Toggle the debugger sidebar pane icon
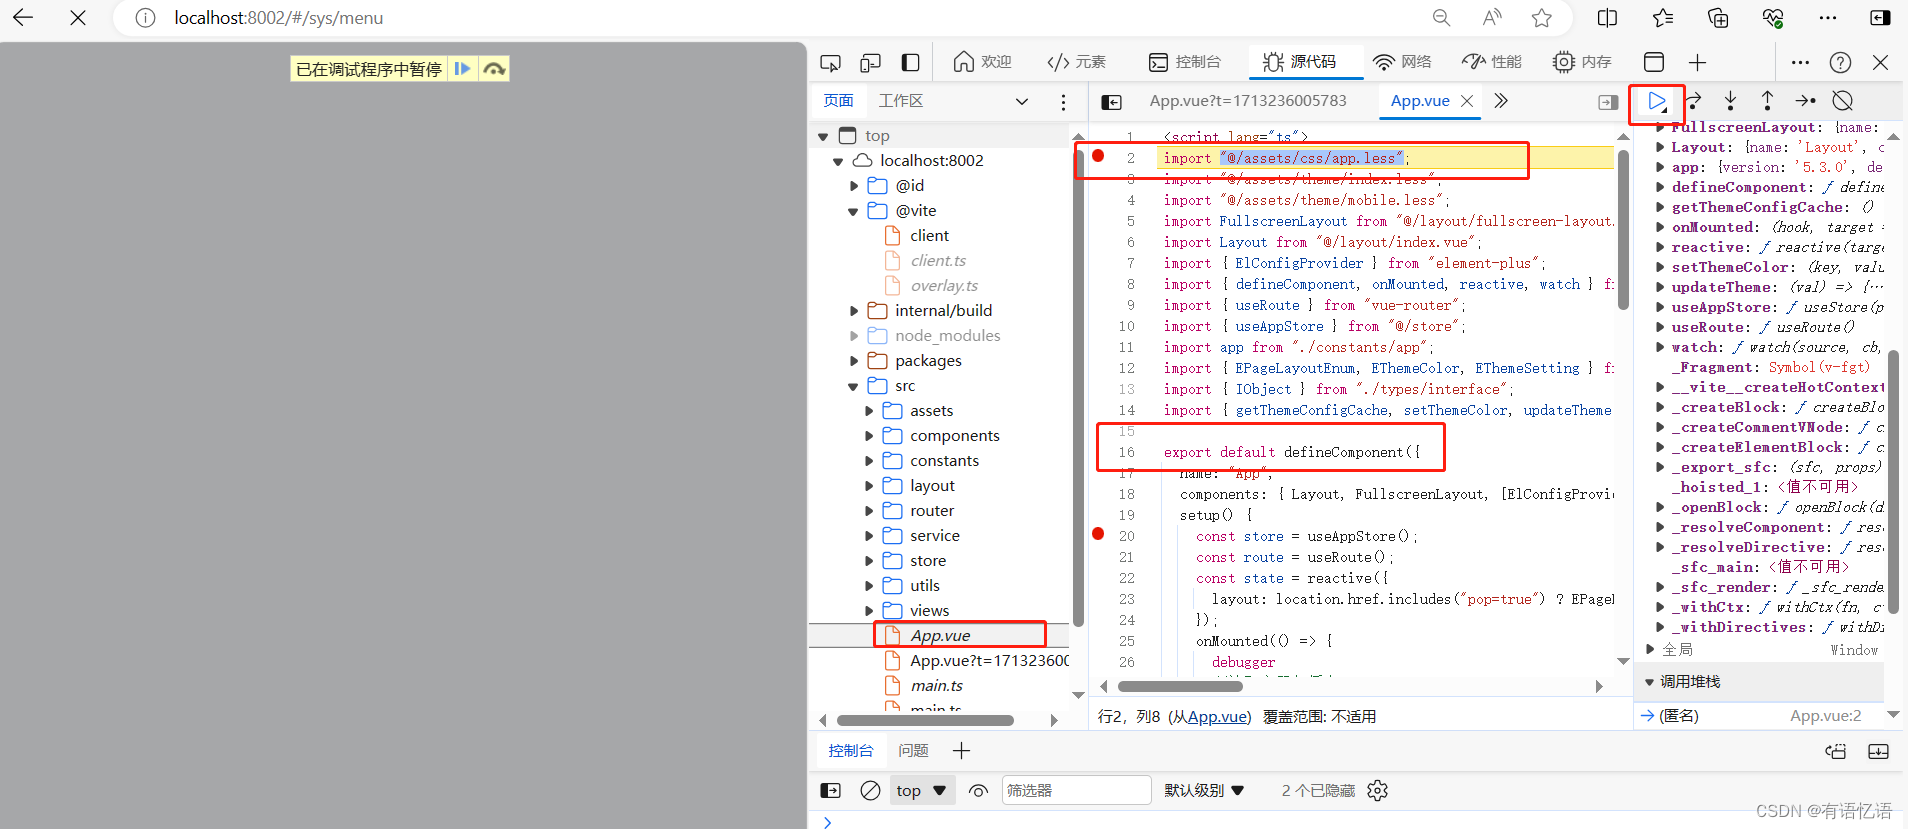Viewport: 1908px width, 829px height. point(1608,101)
